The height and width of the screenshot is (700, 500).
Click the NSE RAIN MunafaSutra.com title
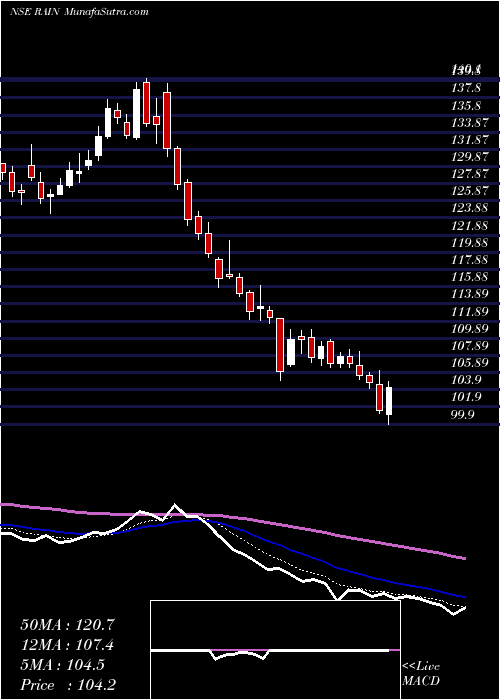tap(79, 12)
